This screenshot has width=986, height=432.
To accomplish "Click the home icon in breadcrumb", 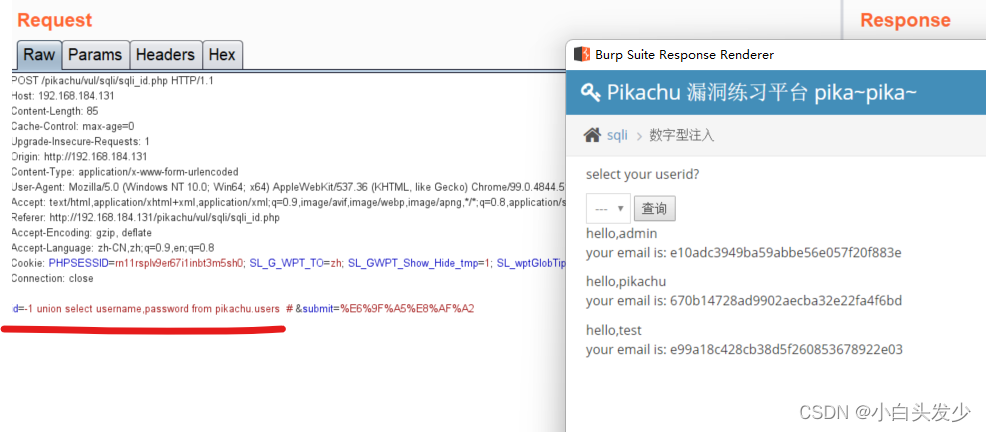I will (592, 135).
